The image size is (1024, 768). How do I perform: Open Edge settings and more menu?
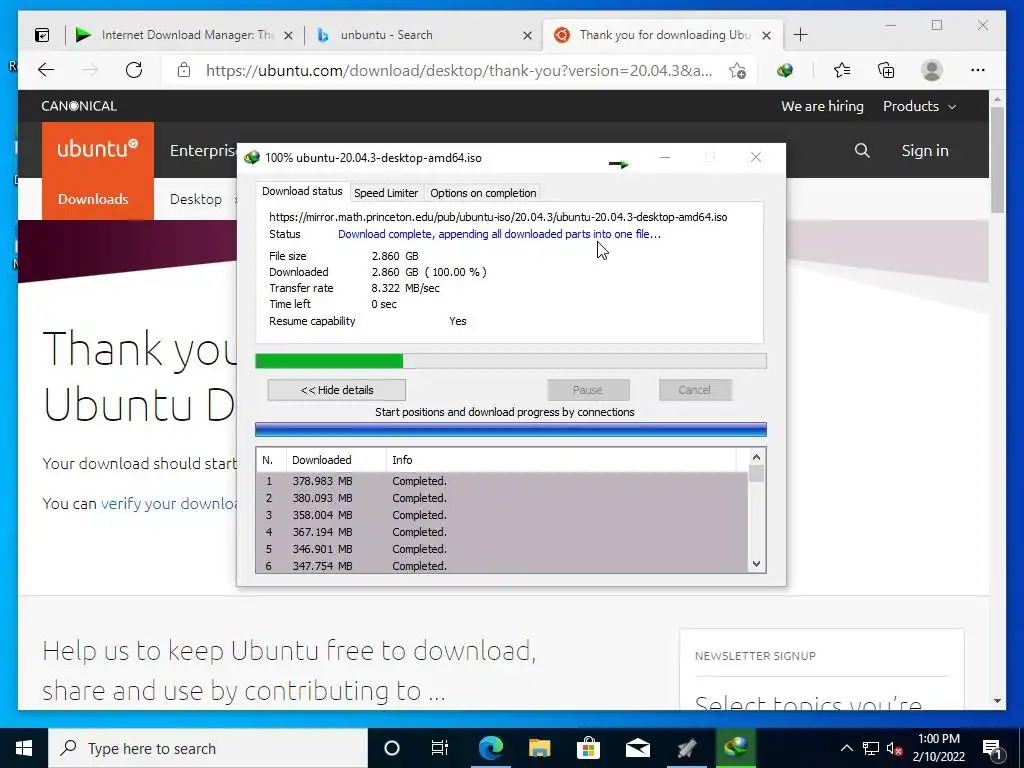[978, 70]
